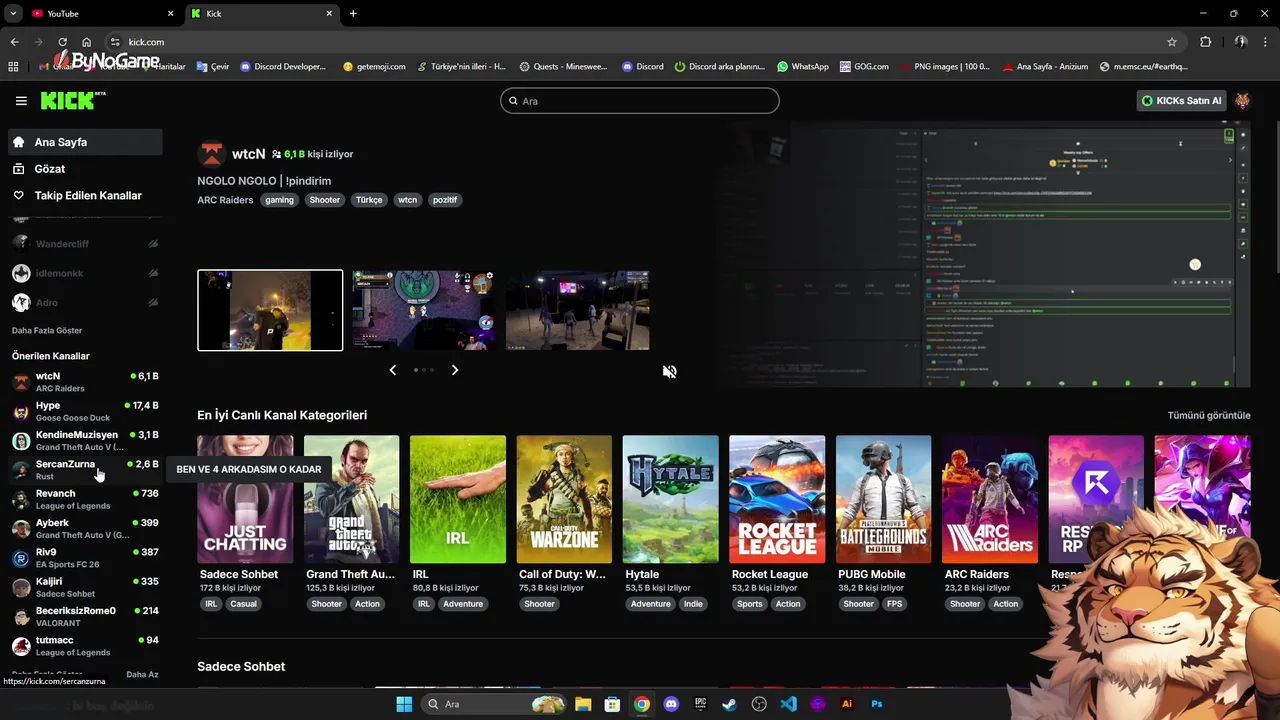Click the gaming tag on wtcN stream
Screen dimensions: 1280x720
coord(279,200)
